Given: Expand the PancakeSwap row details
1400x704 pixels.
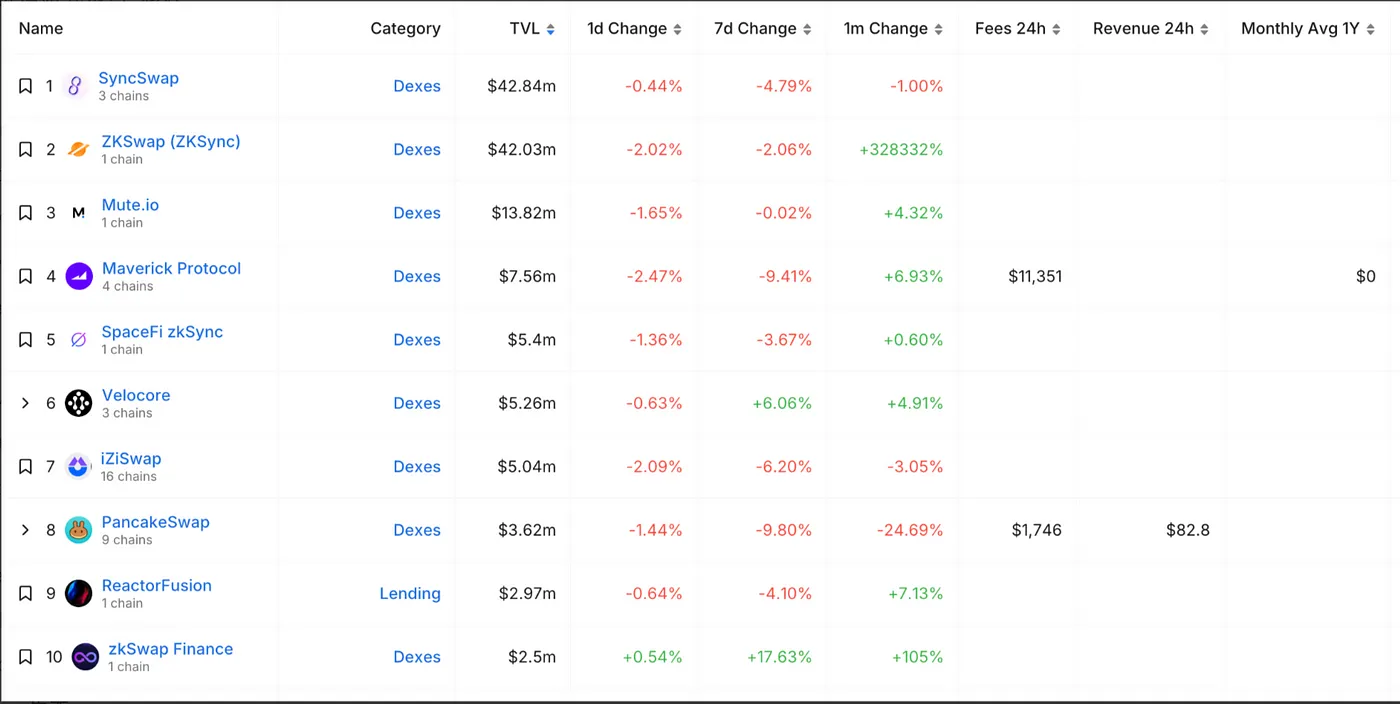Looking at the screenshot, I should click(26, 530).
